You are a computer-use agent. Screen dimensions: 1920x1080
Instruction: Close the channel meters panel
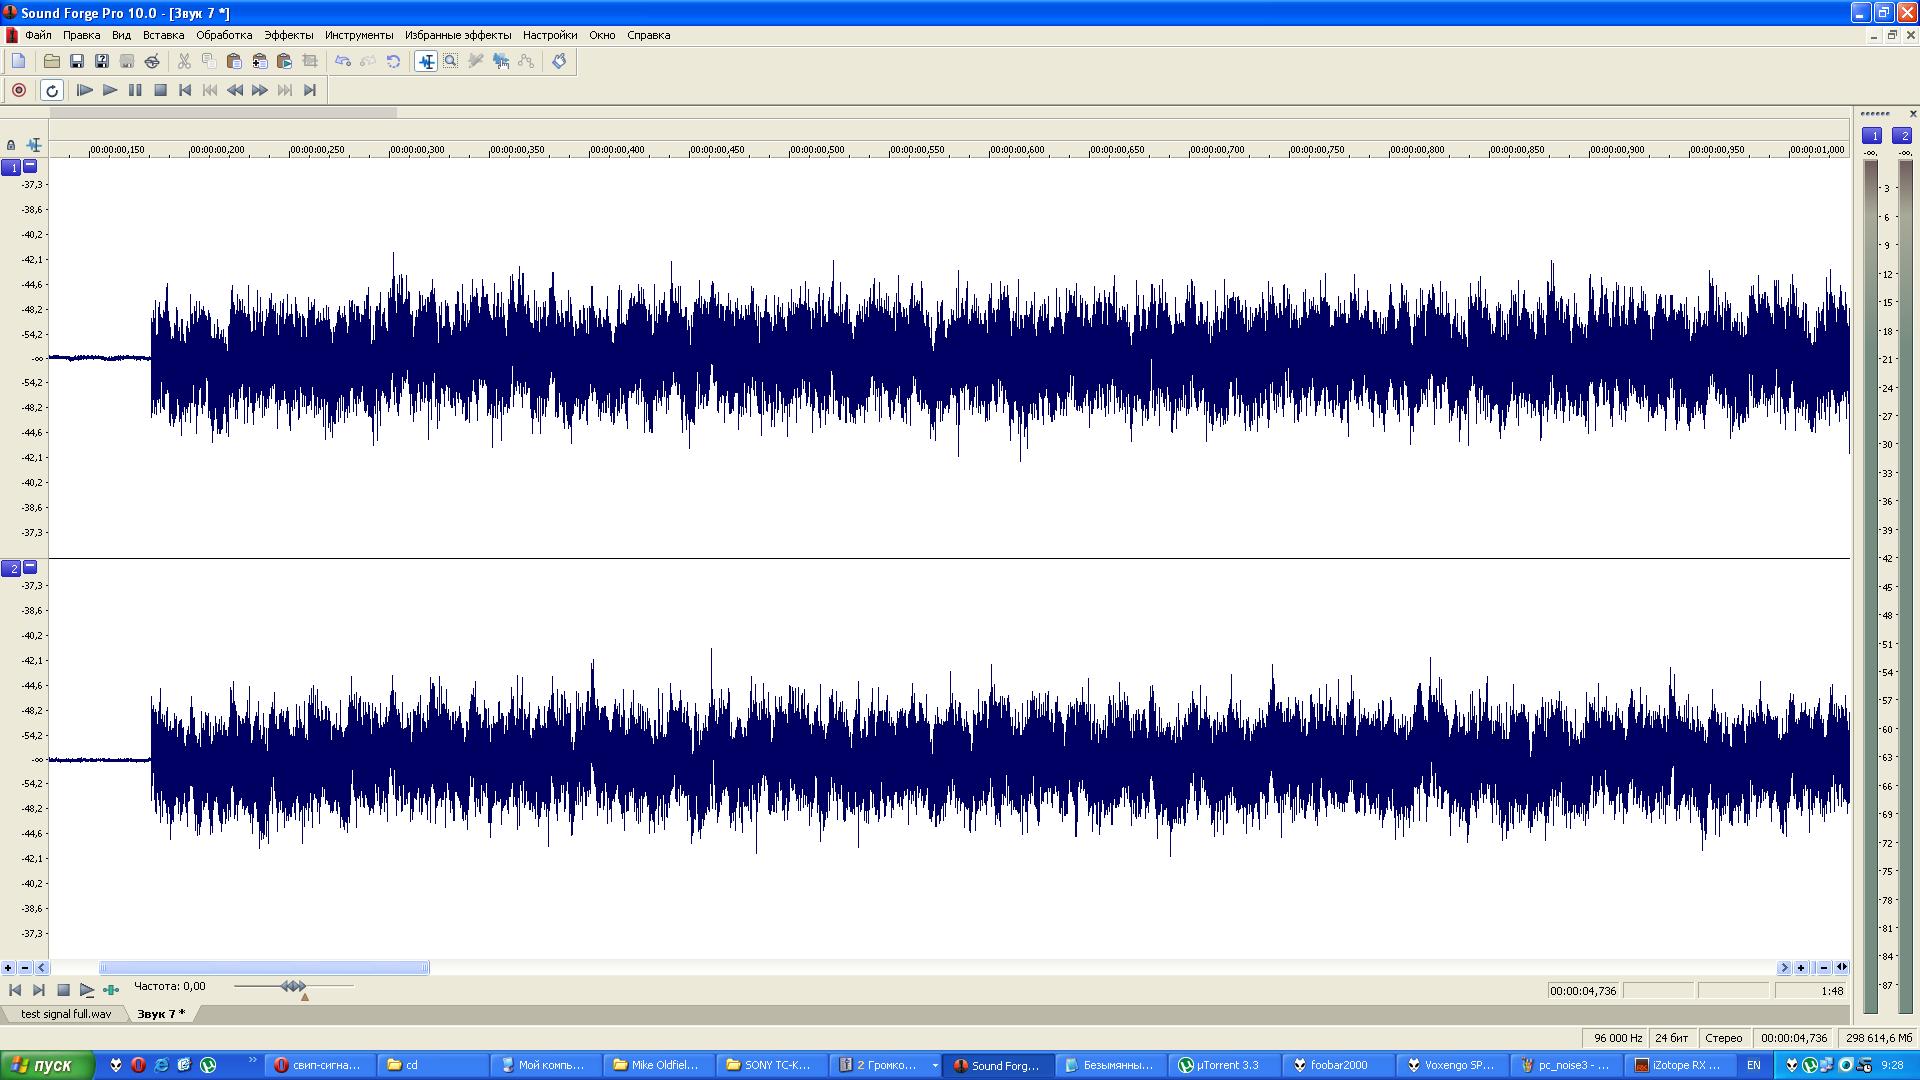pyautogui.click(x=1913, y=114)
